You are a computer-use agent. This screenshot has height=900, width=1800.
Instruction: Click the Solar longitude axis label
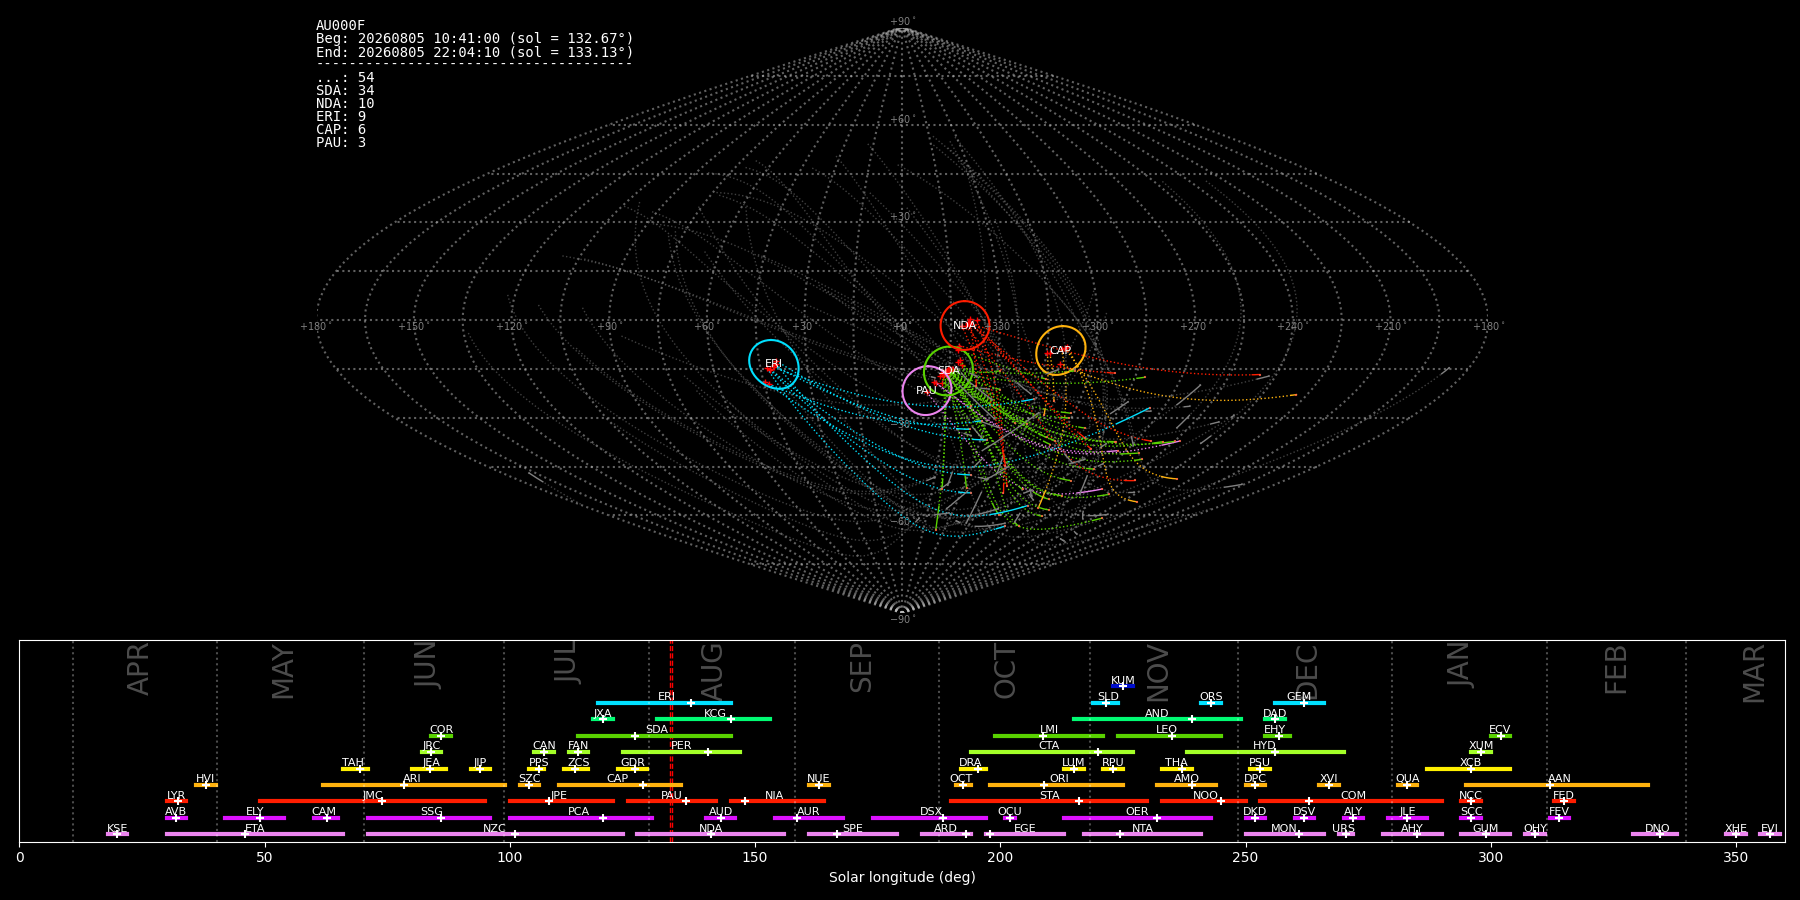(x=902, y=877)
